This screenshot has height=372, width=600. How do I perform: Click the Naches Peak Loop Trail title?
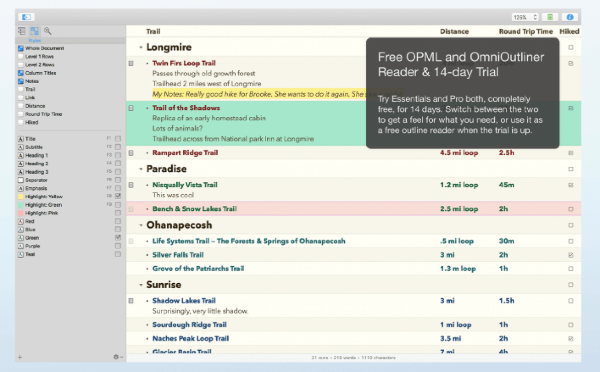click(191, 339)
